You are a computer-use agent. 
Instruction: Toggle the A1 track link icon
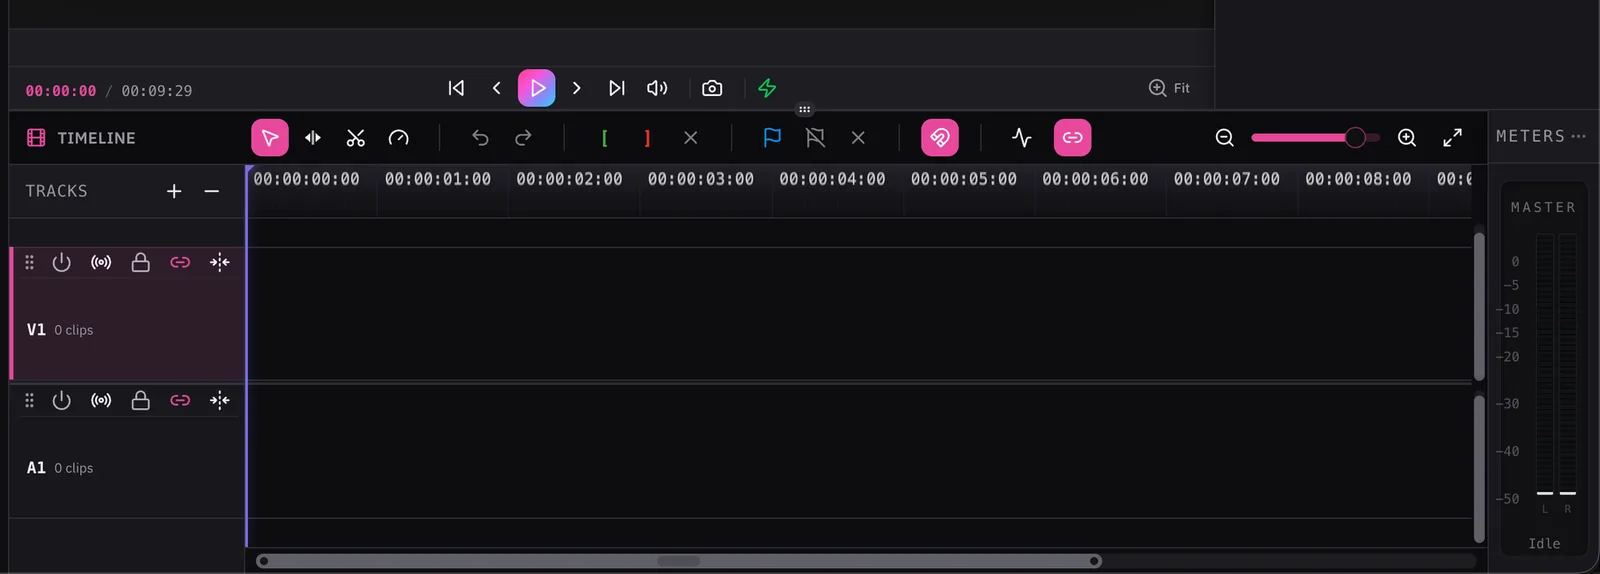tap(180, 400)
